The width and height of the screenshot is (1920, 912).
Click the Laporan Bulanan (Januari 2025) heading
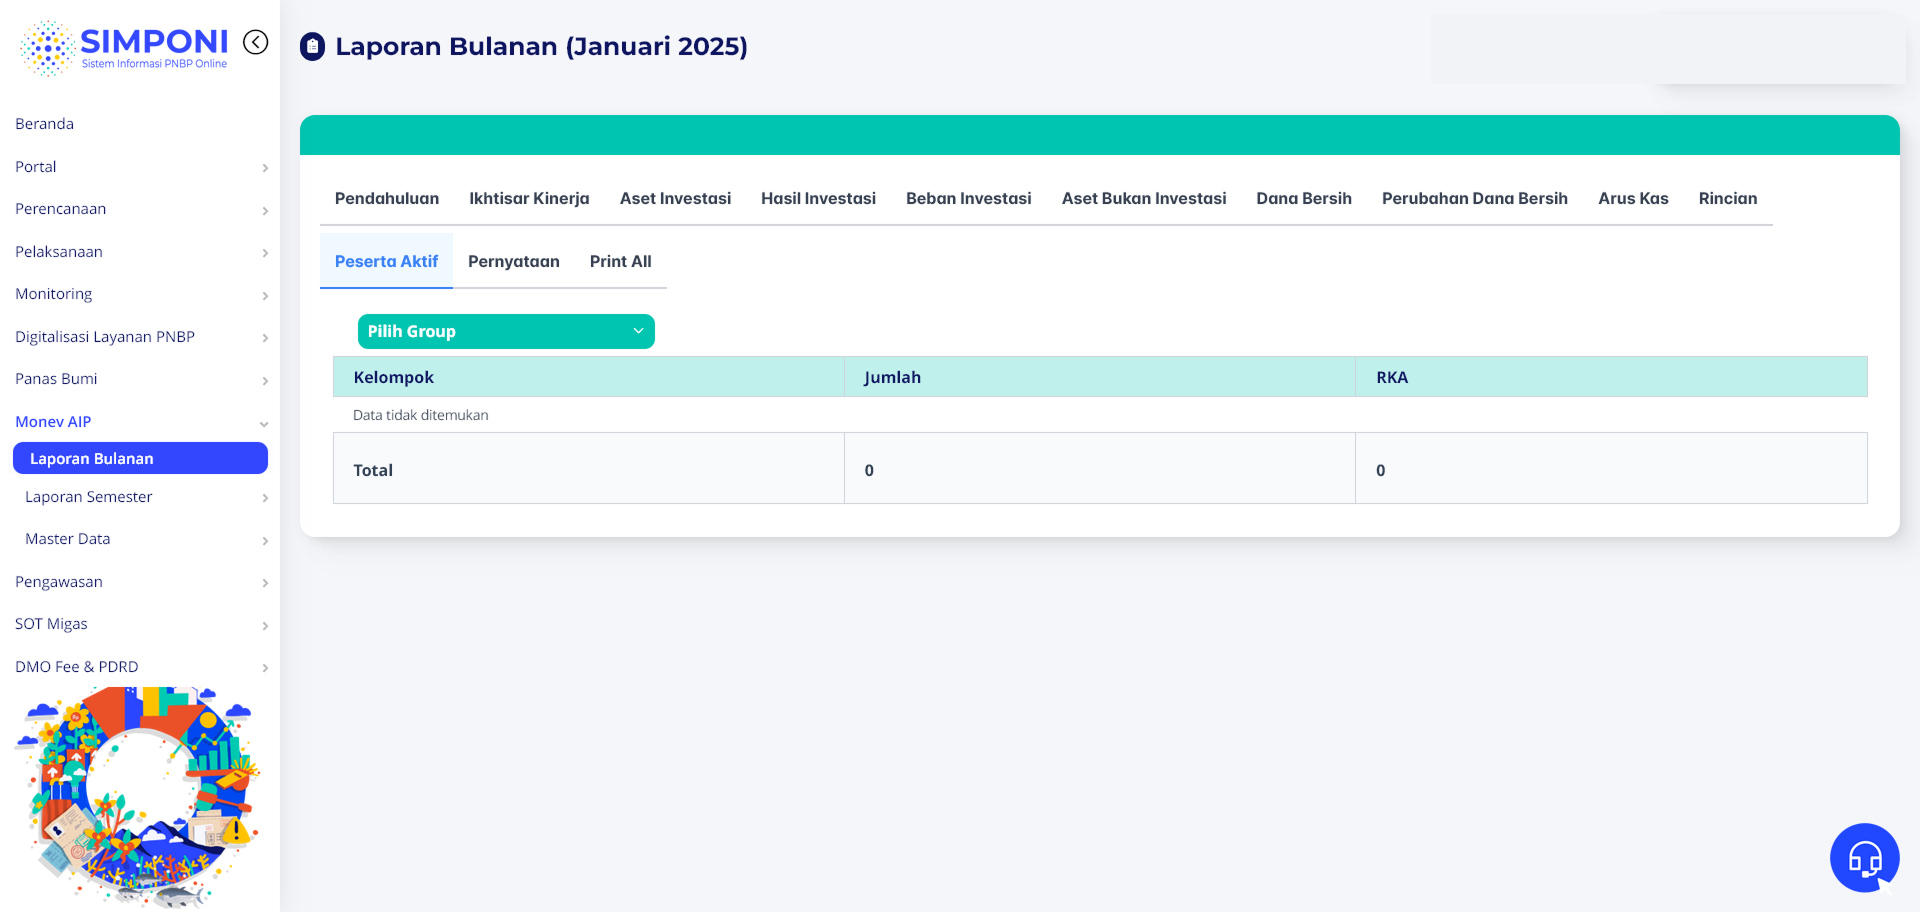(x=542, y=46)
